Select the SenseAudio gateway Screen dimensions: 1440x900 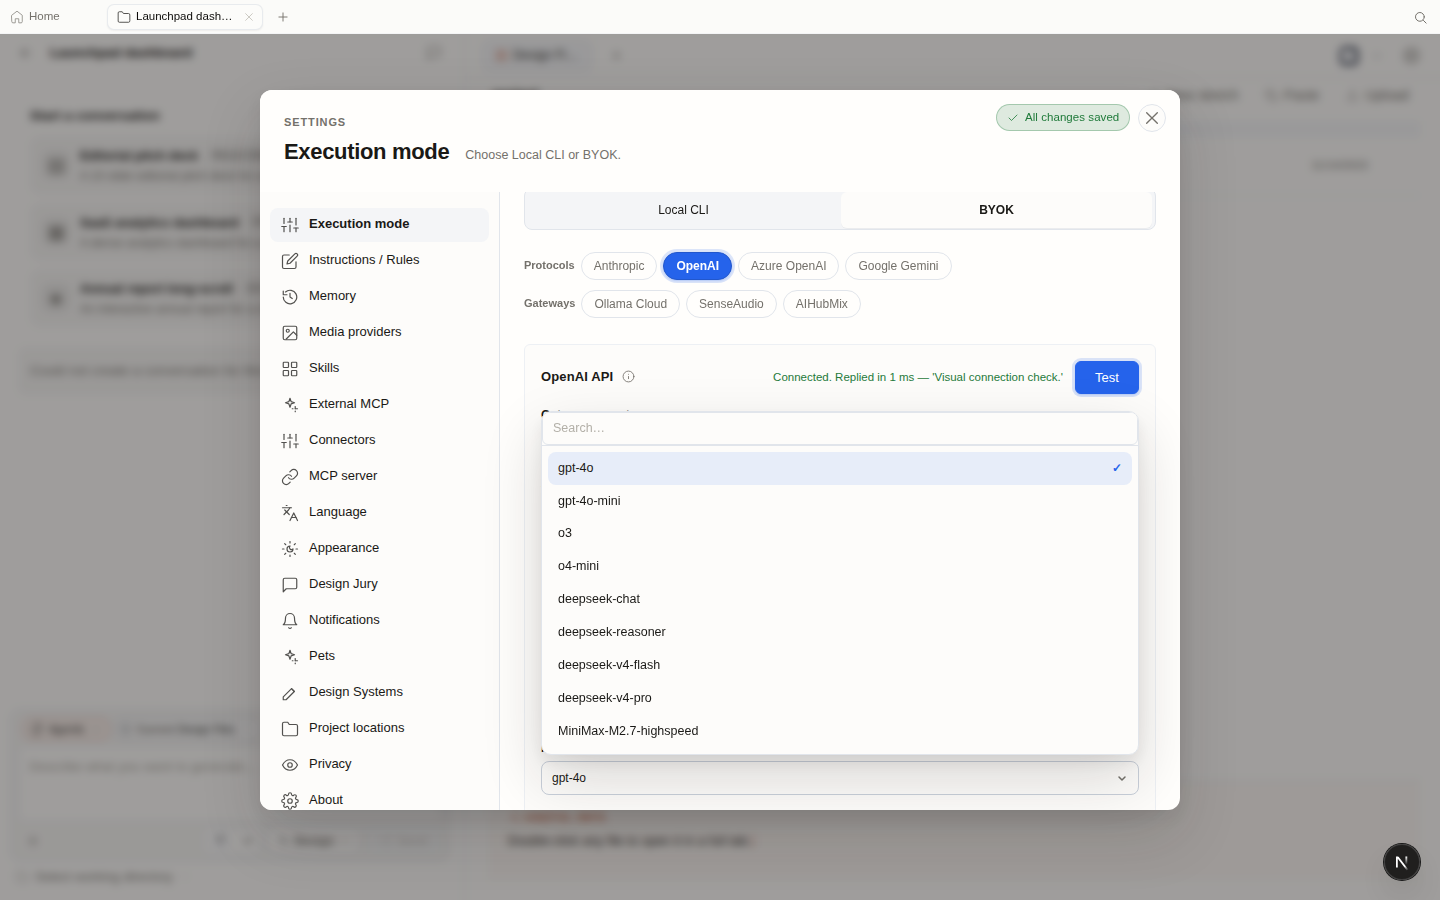[731, 304]
